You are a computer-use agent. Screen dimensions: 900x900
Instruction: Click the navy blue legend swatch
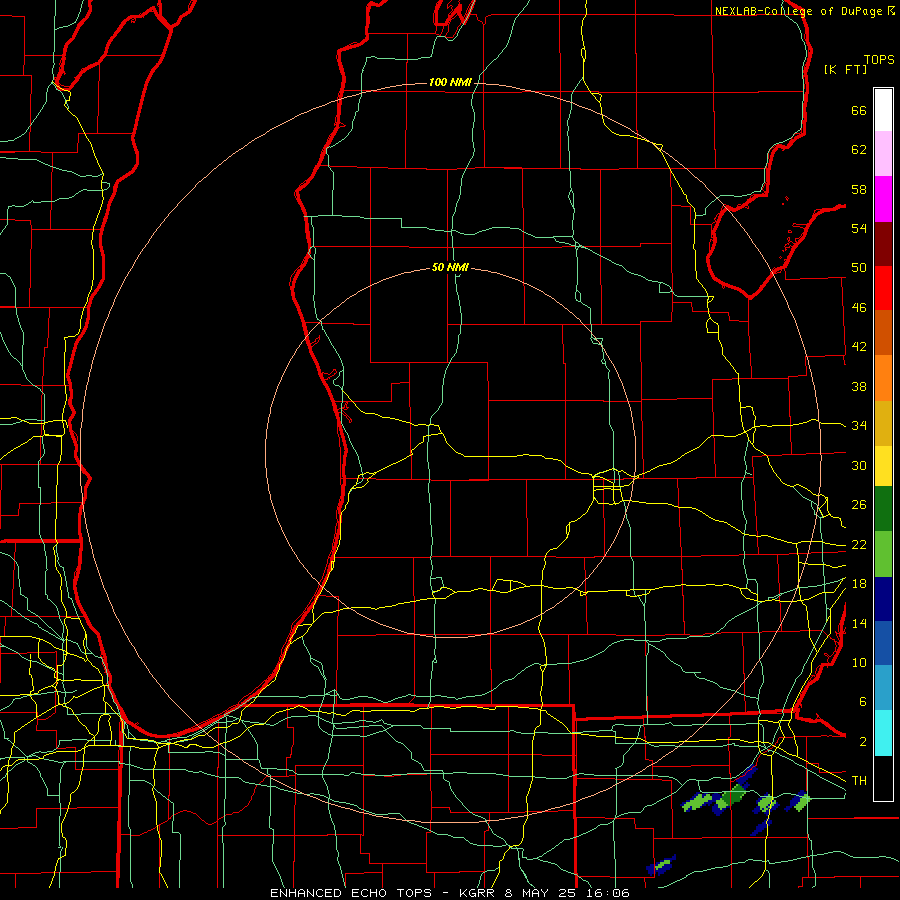[883, 599]
